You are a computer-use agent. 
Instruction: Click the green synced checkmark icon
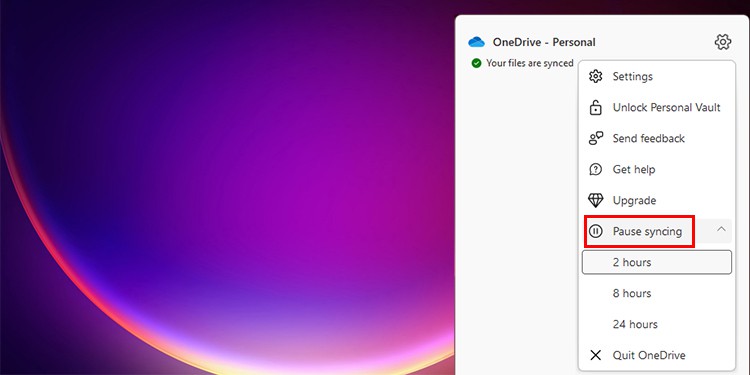476,63
